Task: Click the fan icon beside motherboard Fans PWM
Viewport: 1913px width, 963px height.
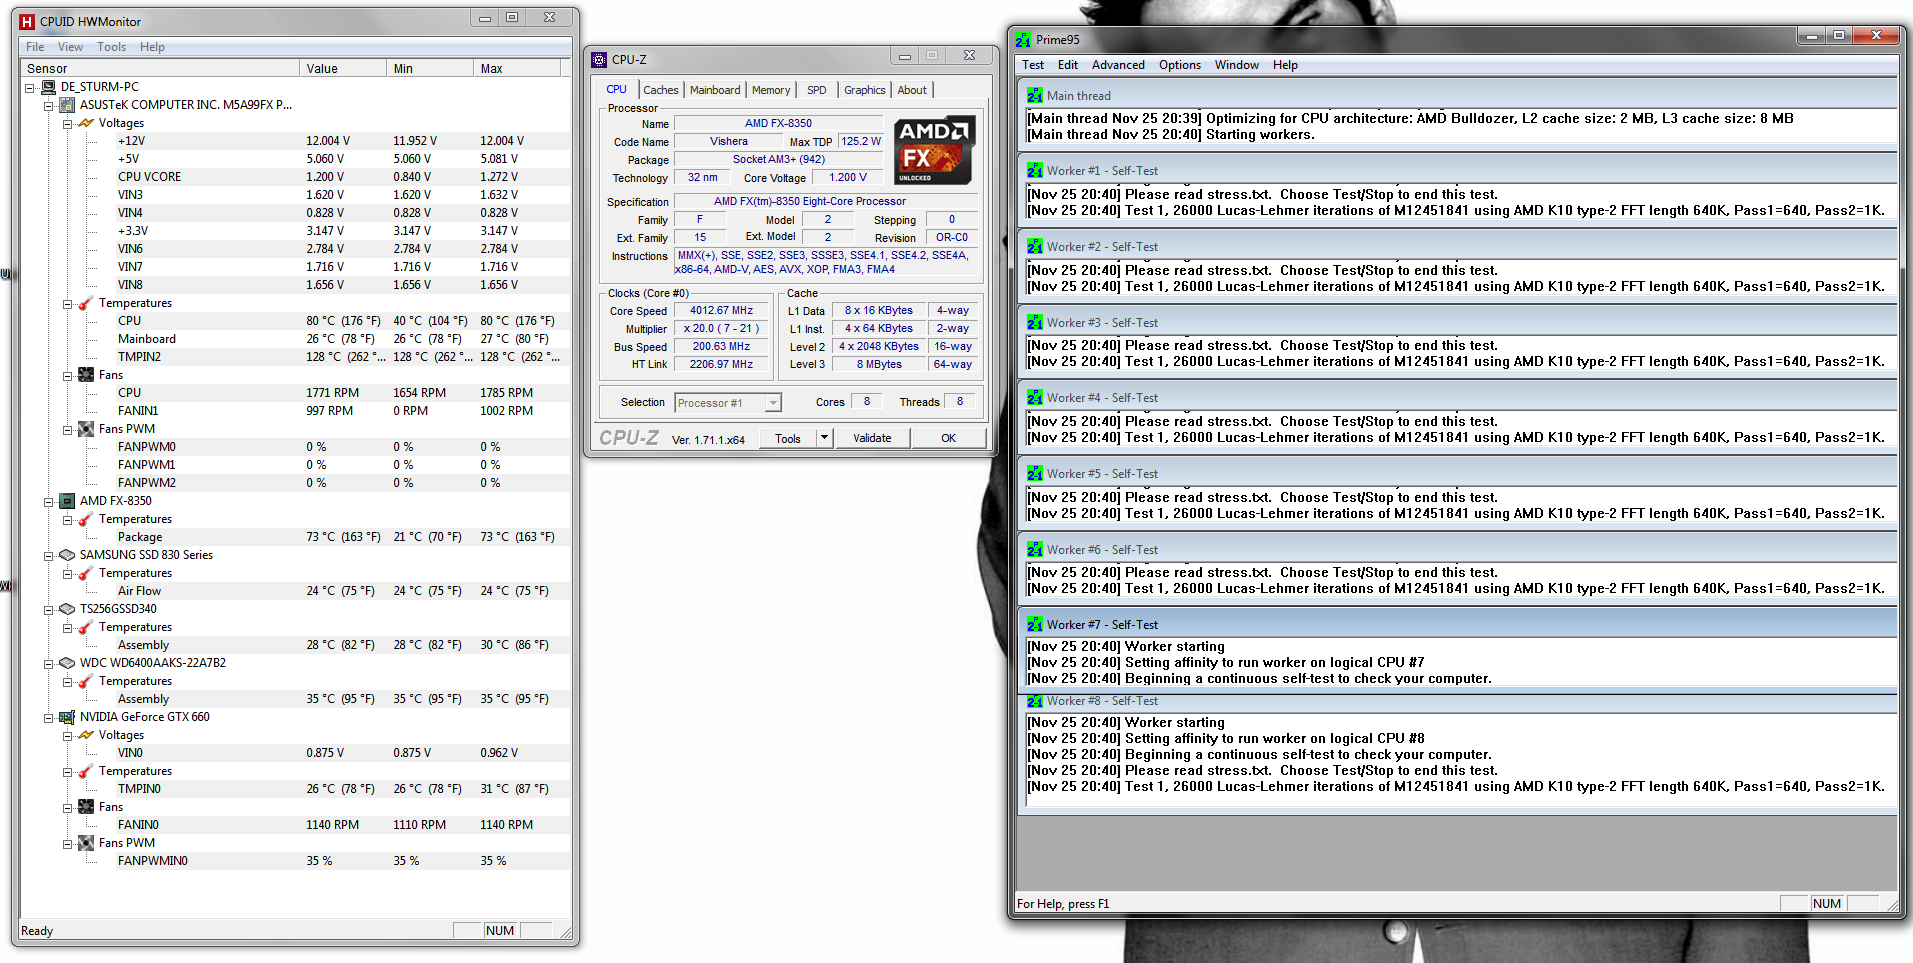Action: tap(86, 429)
